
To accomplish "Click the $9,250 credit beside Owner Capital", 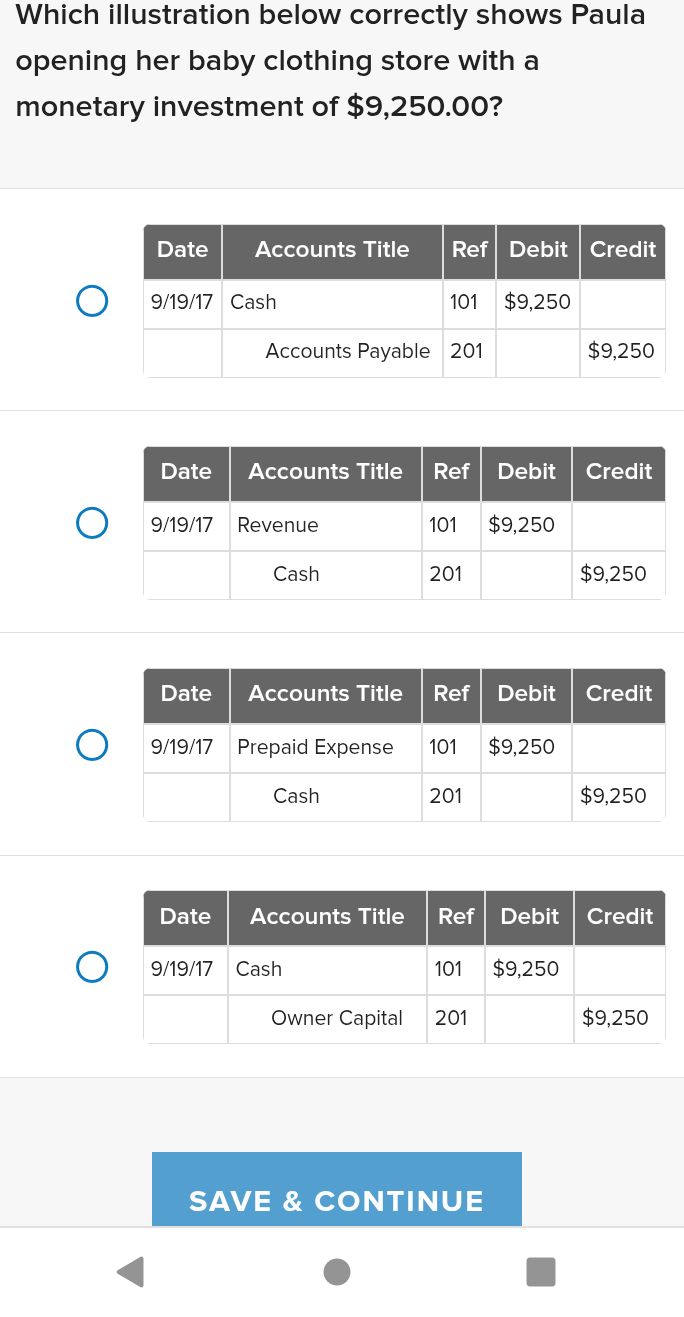I will tap(615, 1018).
